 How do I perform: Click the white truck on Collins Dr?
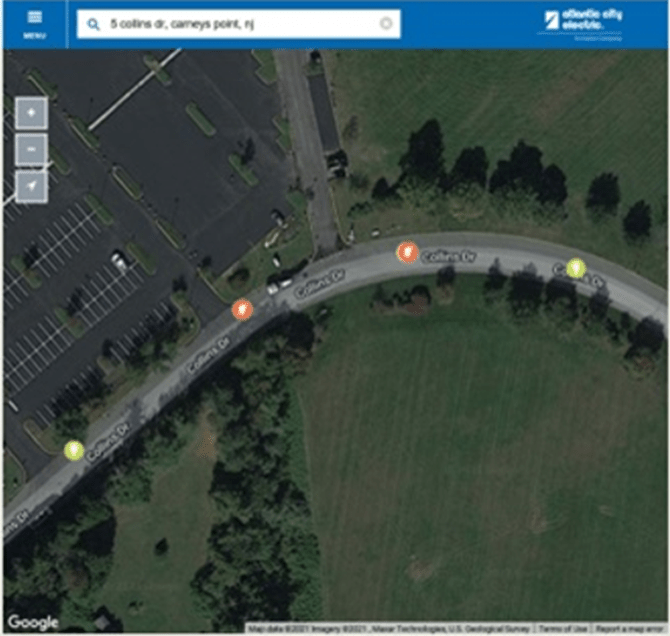click(279, 286)
